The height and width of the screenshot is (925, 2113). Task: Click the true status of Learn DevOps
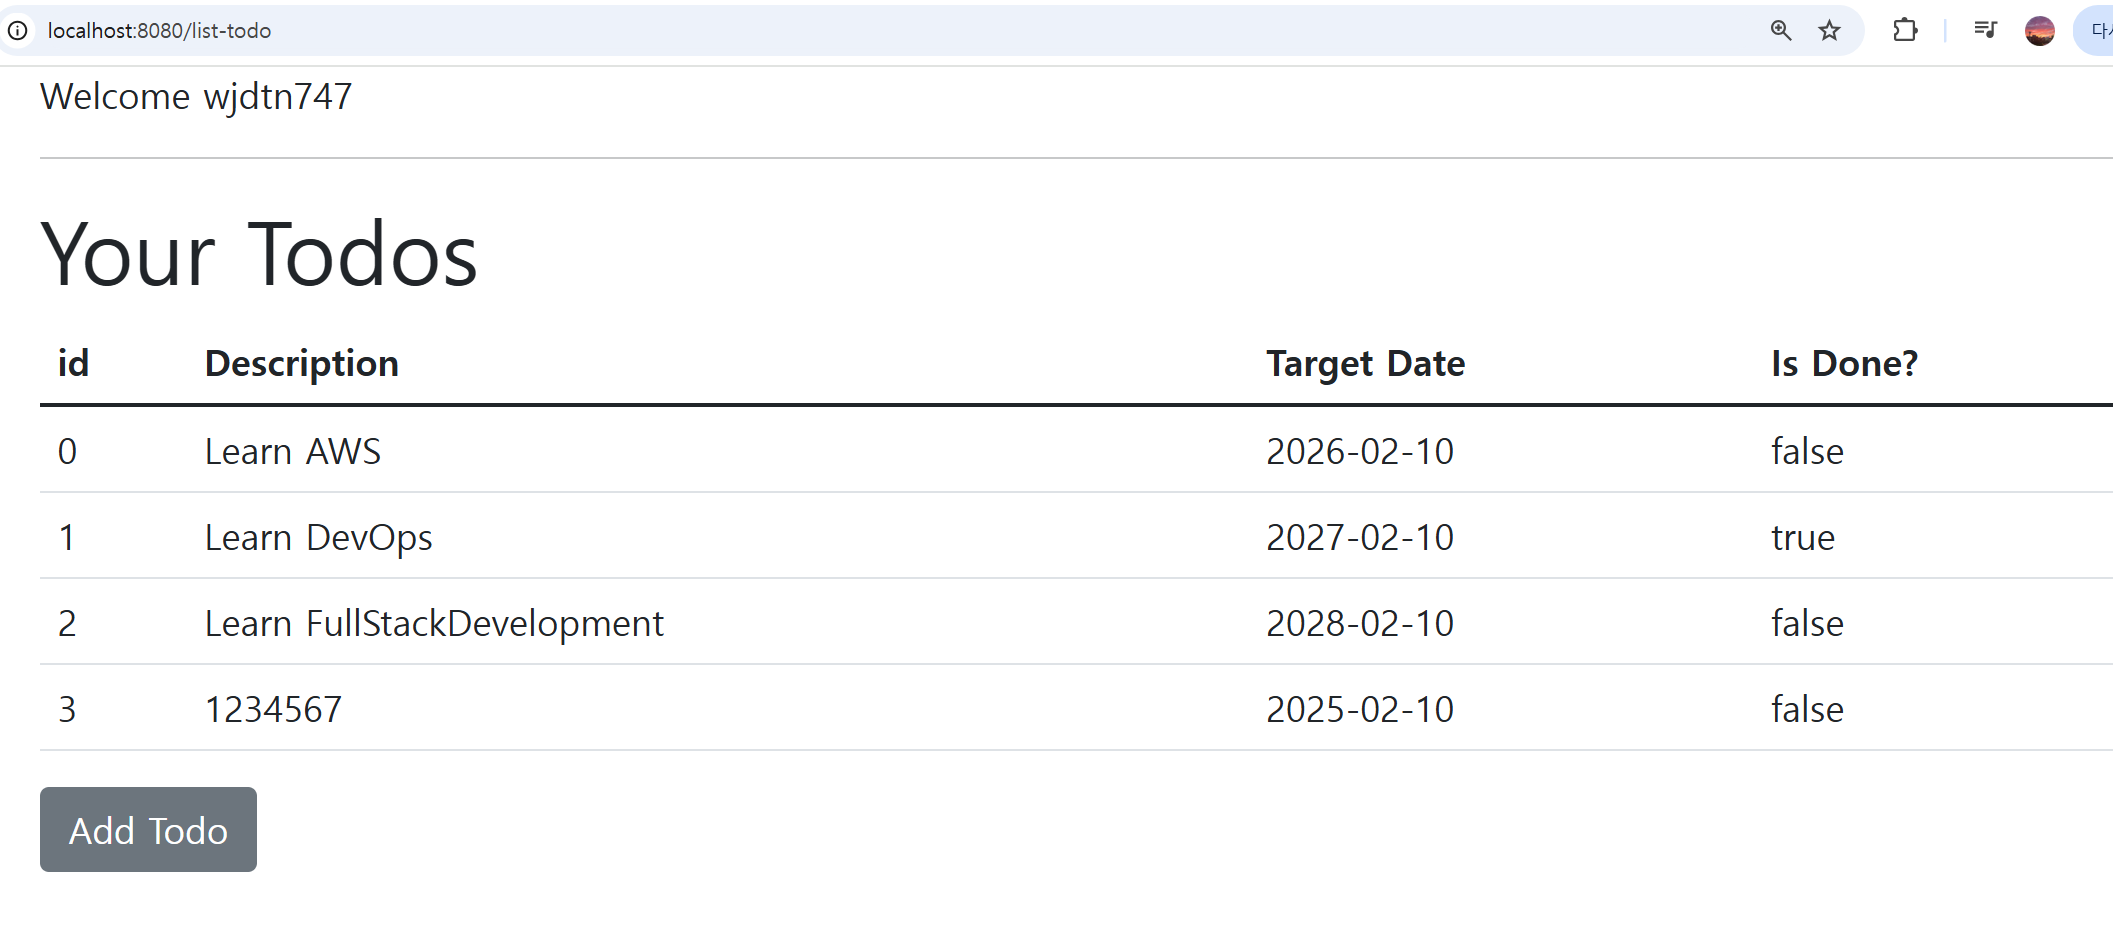click(1802, 538)
